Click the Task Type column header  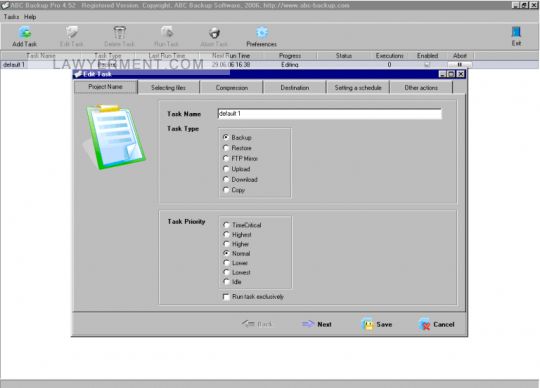(108, 55)
